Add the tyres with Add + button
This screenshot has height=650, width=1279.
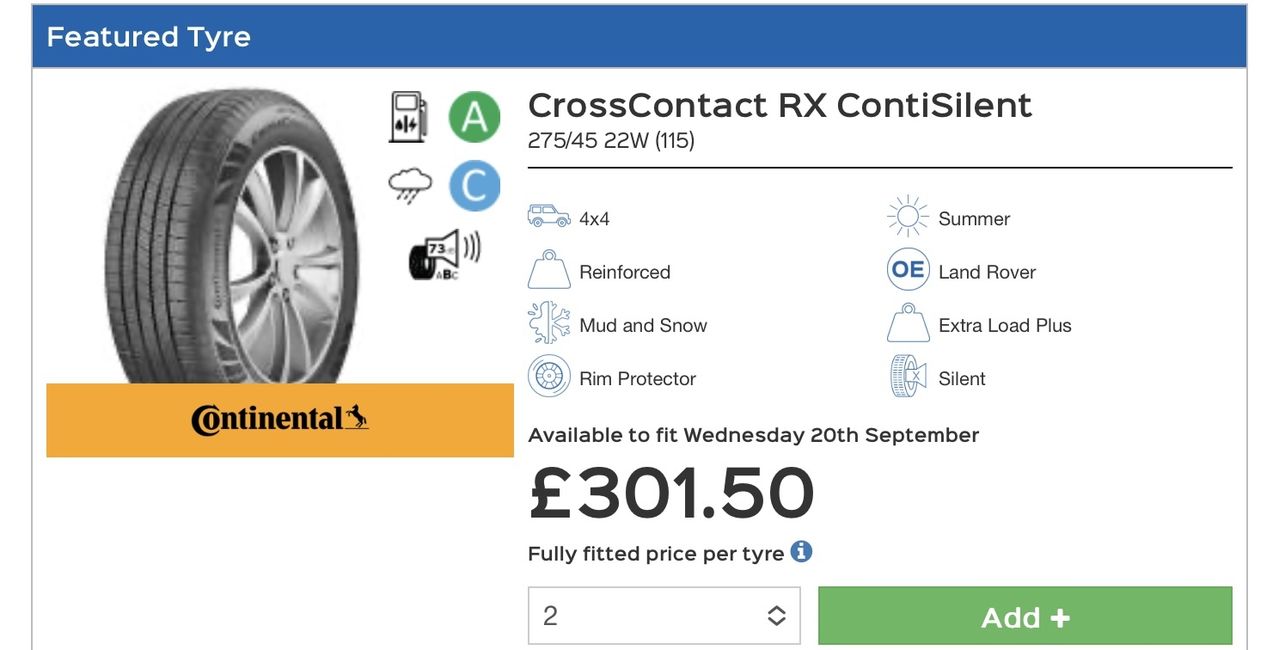pos(1025,616)
